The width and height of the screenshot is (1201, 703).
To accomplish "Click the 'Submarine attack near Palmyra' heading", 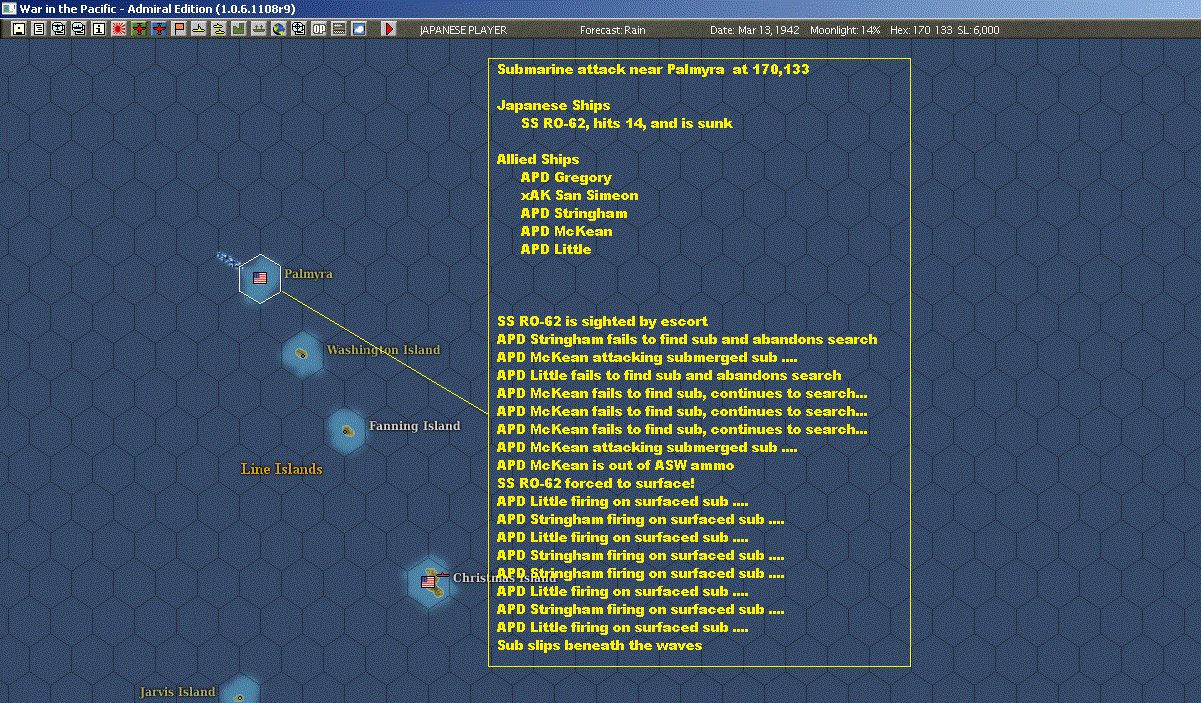I will point(653,70).
